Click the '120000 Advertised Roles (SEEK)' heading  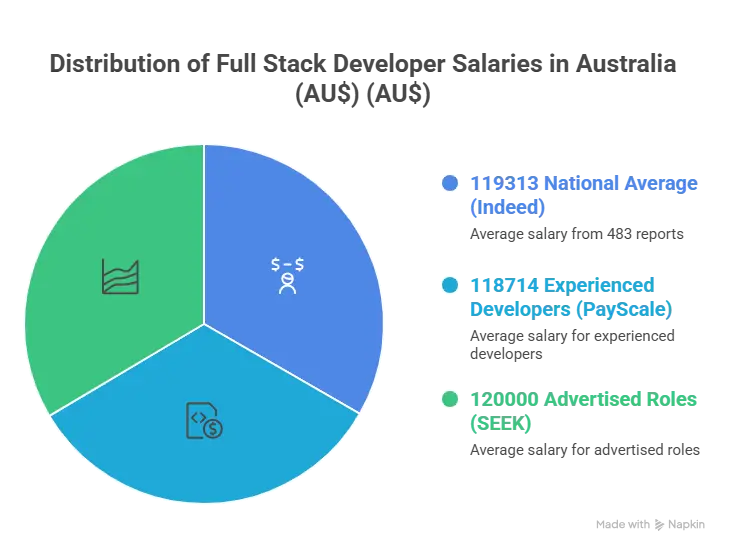[x=583, y=411]
